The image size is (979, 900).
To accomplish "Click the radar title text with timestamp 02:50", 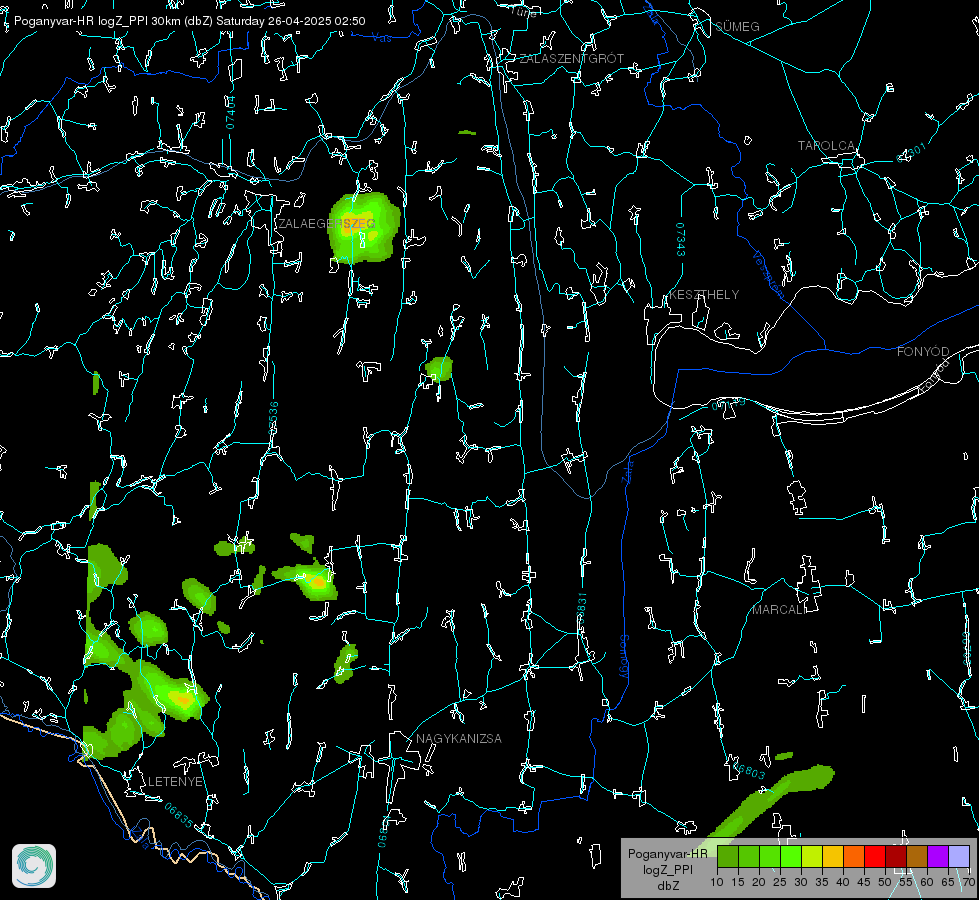I will [190, 21].
